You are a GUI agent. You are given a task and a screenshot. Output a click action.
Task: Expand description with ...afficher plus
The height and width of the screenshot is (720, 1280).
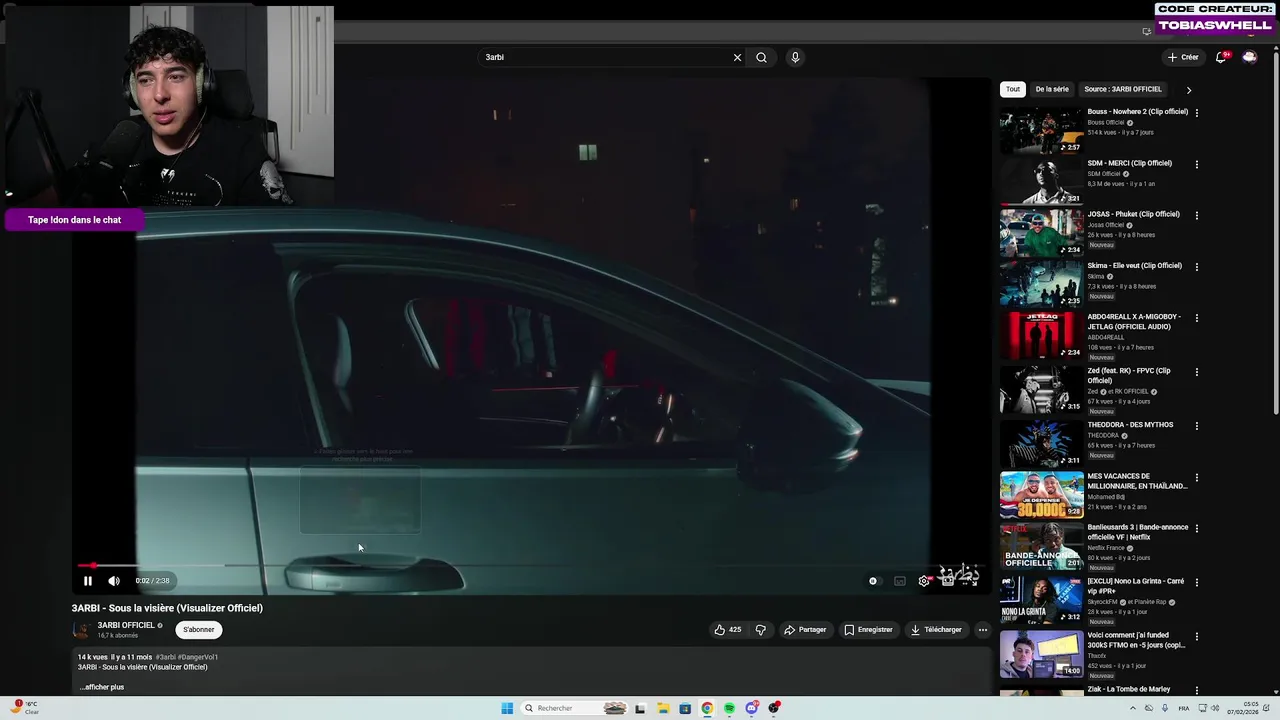[102, 687]
